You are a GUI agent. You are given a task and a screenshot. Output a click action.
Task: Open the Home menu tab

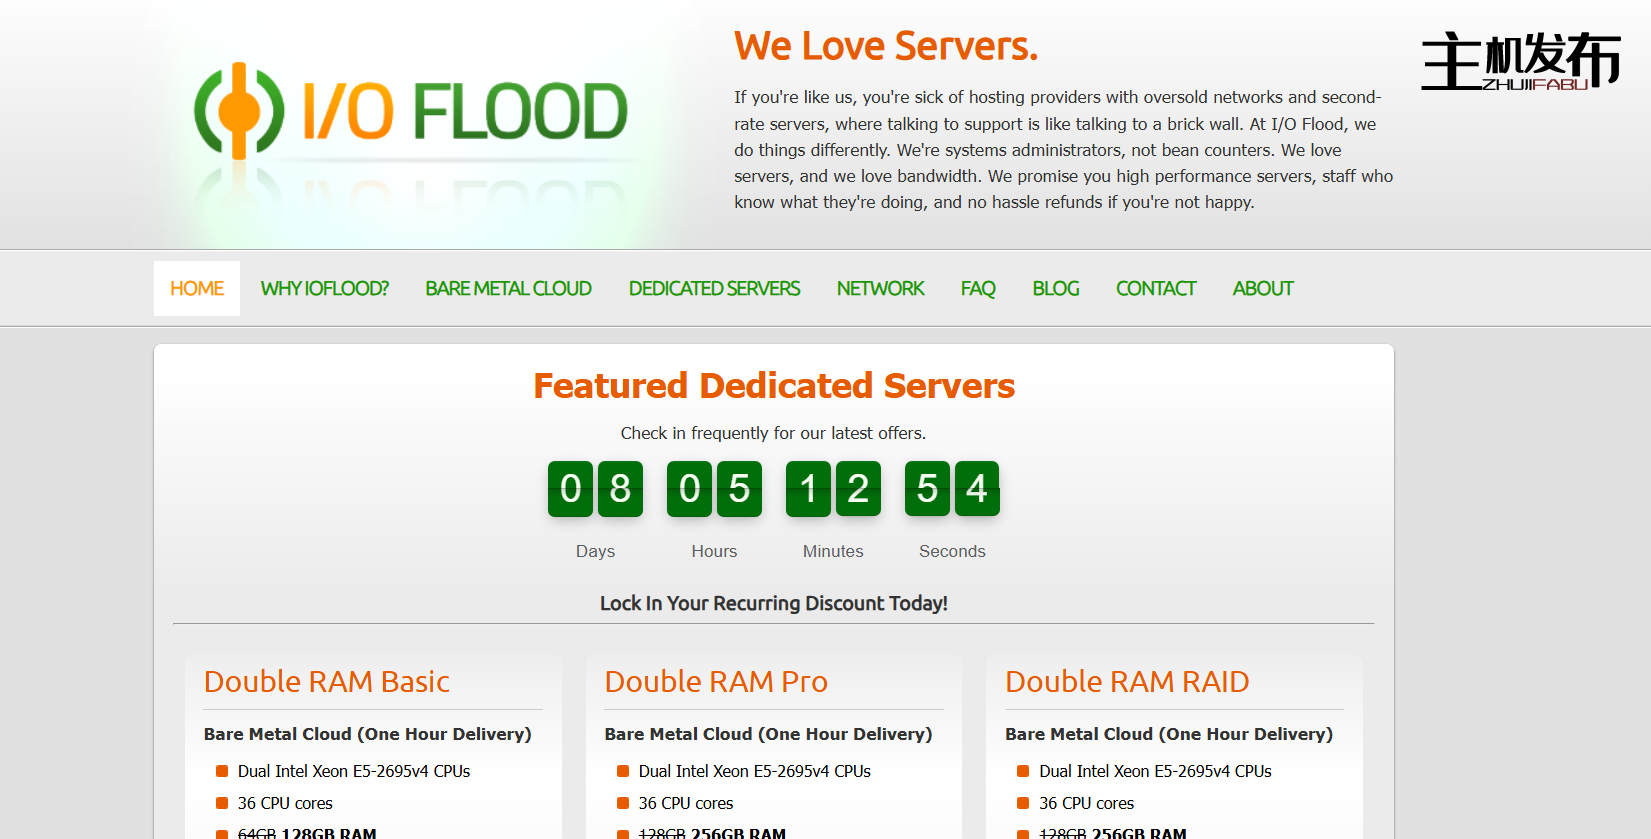tap(197, 289)
